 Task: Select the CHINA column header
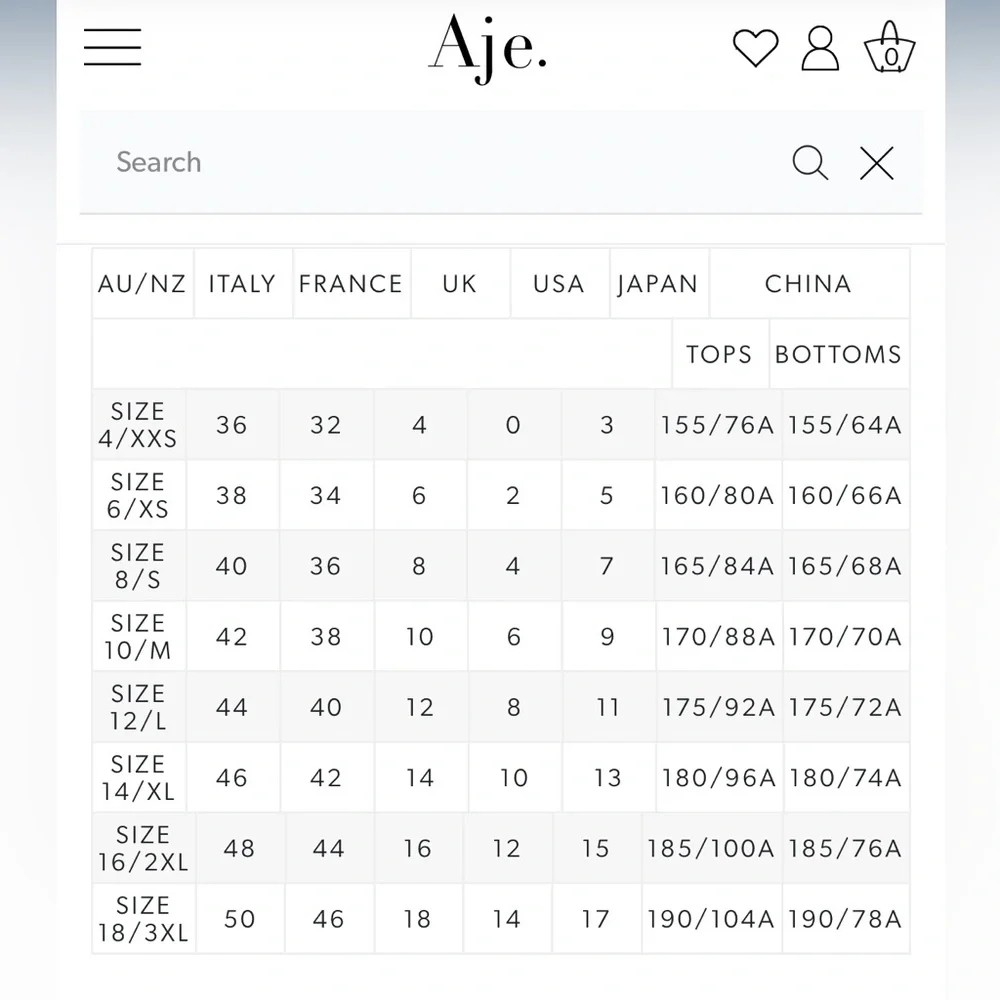(x=809, y=283)
